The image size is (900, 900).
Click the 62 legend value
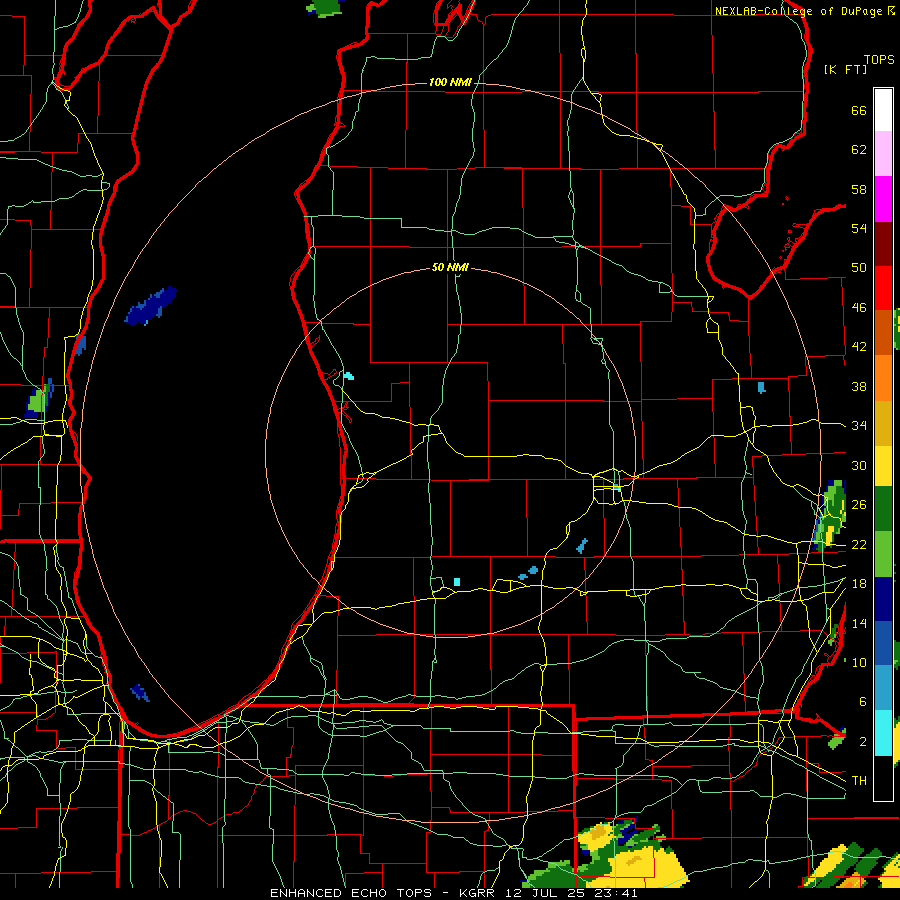(x=859, y=150)
